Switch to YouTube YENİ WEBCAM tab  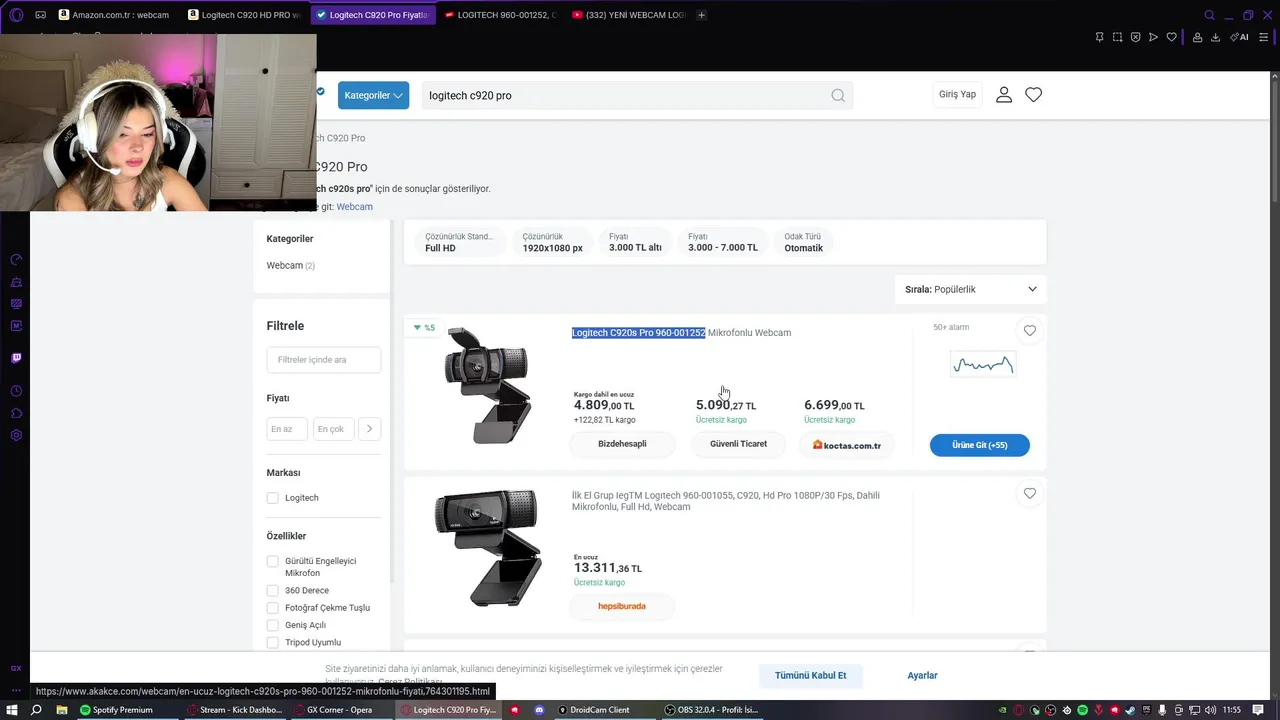[628, 15]
